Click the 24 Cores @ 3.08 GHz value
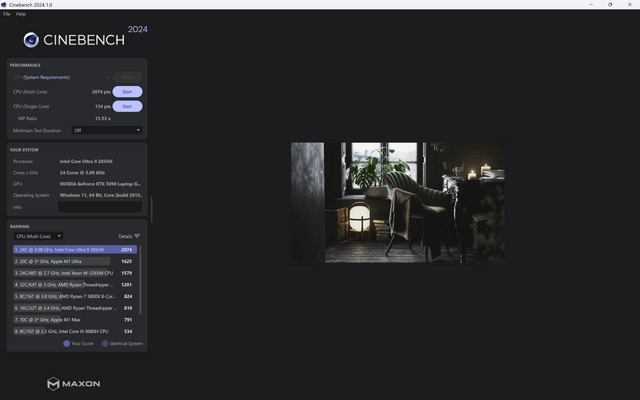The width and height of the screenshot is (640, 400). (x=82, y=173)
